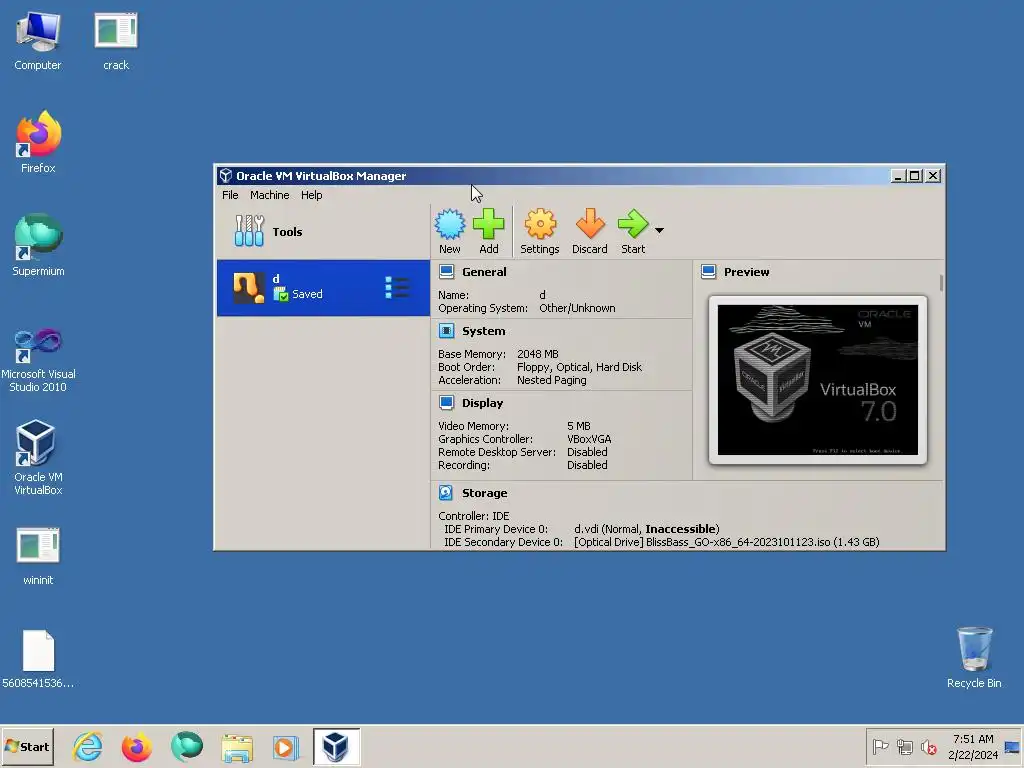Click the VirtualBox Manager title bar icon
The width and height of the screenshot is (1024, 768).
pyautogui.click(x=226, y=176)
